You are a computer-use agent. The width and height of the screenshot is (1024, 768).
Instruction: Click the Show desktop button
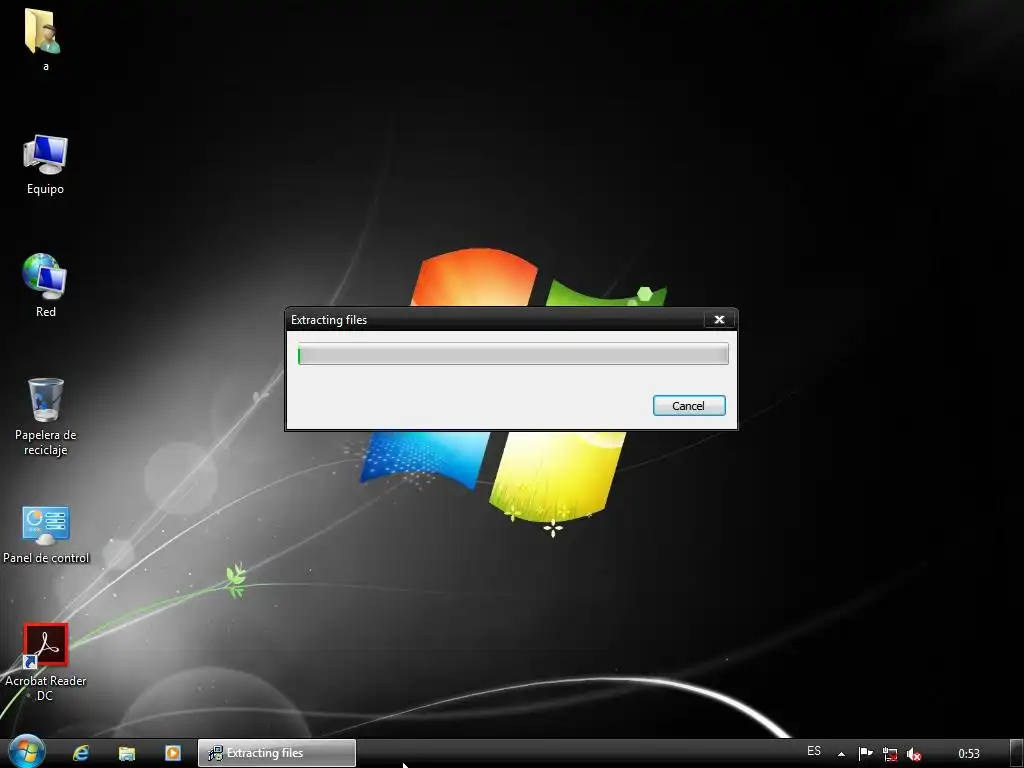click(1017, 754)
